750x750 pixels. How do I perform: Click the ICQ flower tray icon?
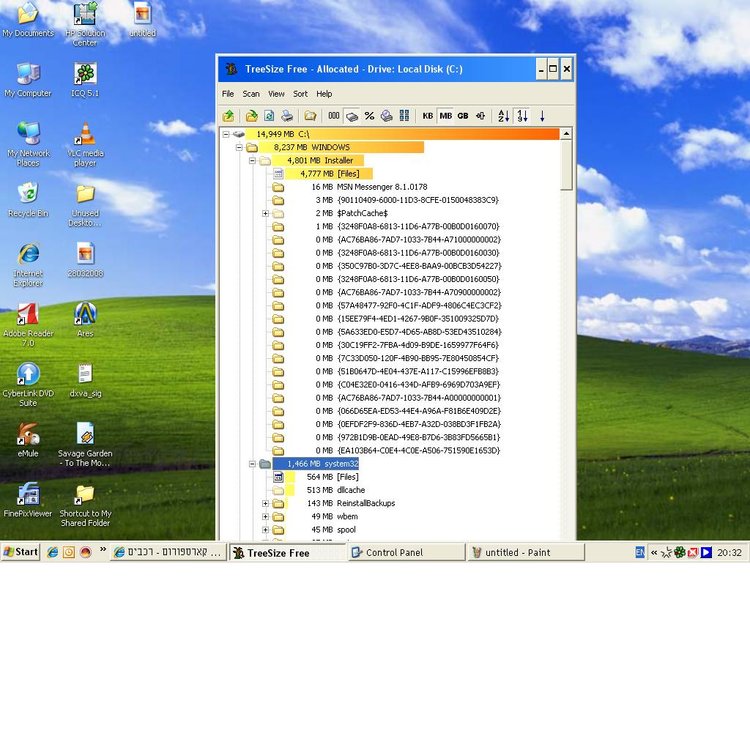point(679,552)
